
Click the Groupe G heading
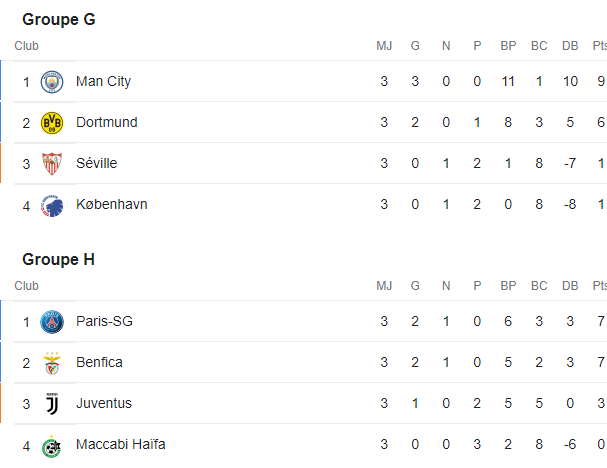tap(59, 19)
